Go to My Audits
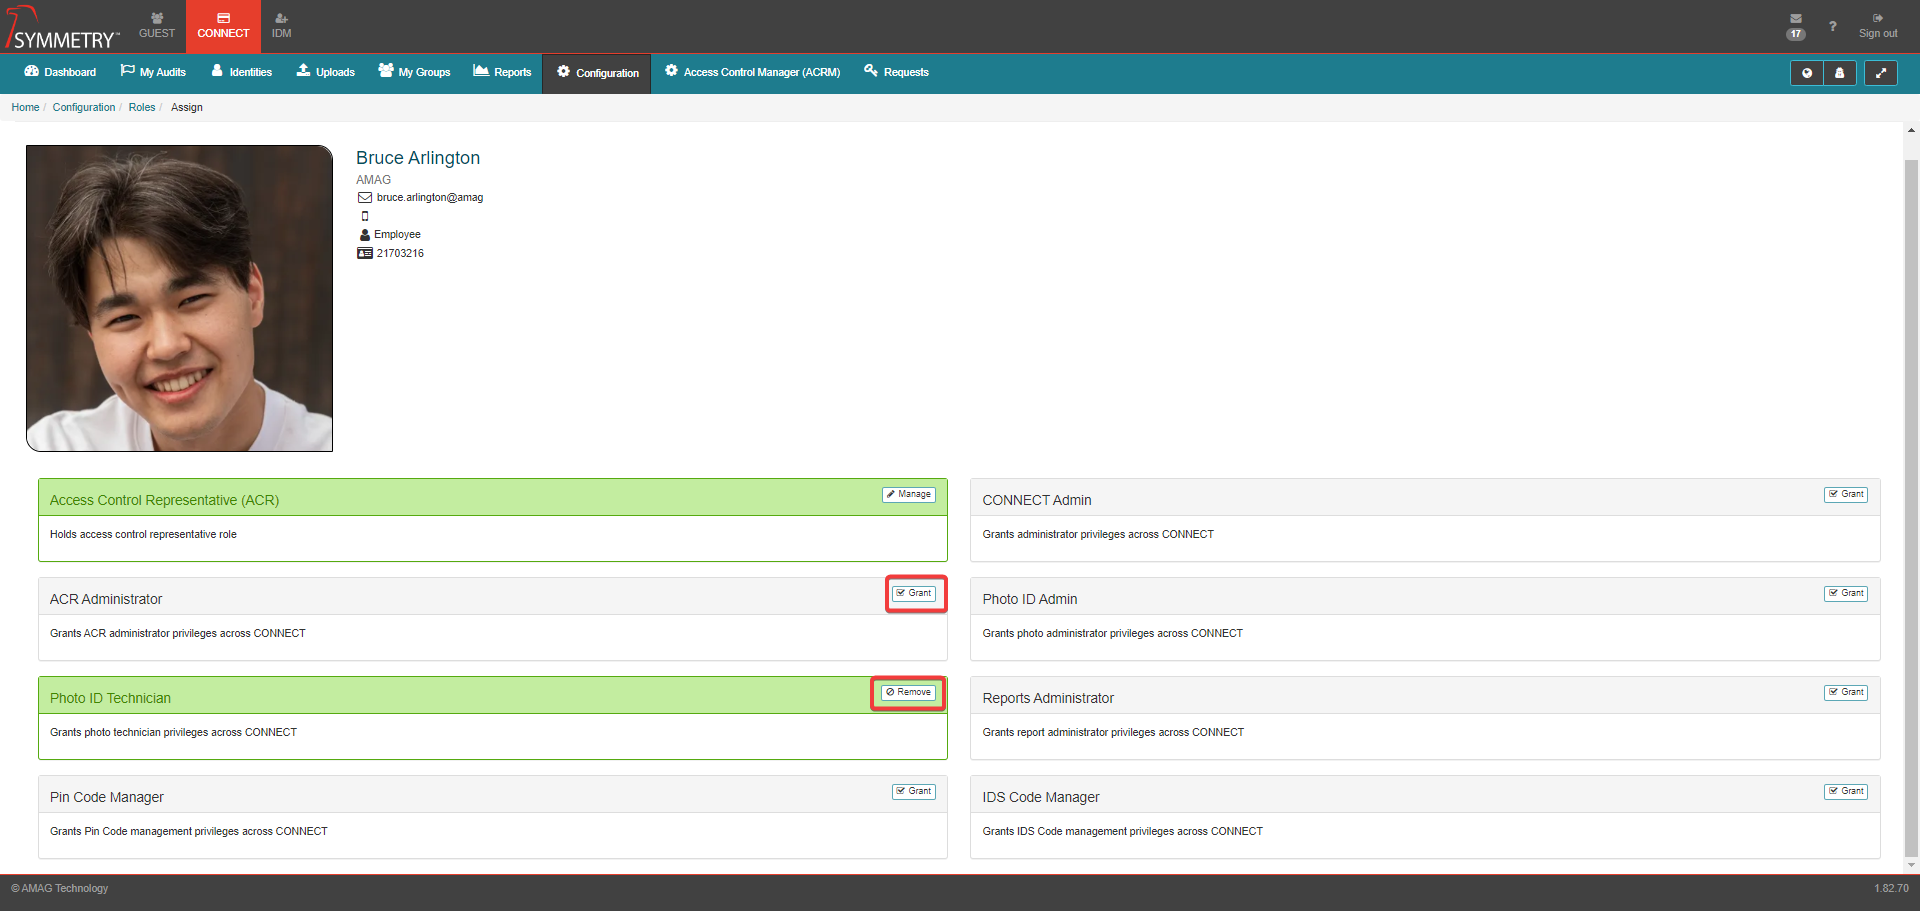The width and height of the screenshot is (1920, 911). (x=153, y=72)
